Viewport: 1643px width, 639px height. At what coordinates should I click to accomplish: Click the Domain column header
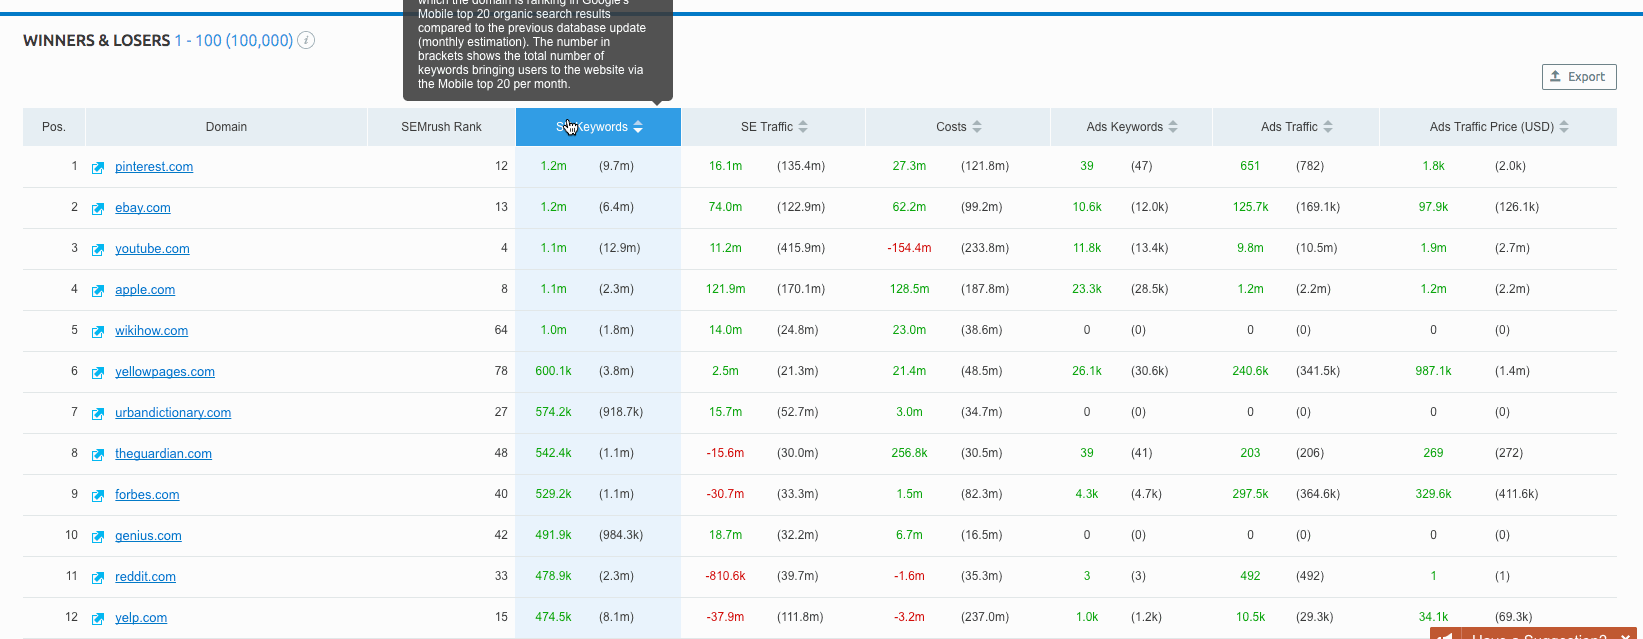pos(226,127)
